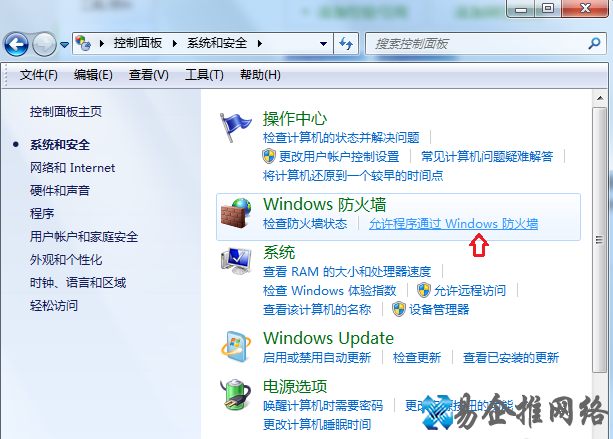Open the address bar history dropdown arrow
The width and height of the screenshot is (613, 439).
[x=323, y=44]
